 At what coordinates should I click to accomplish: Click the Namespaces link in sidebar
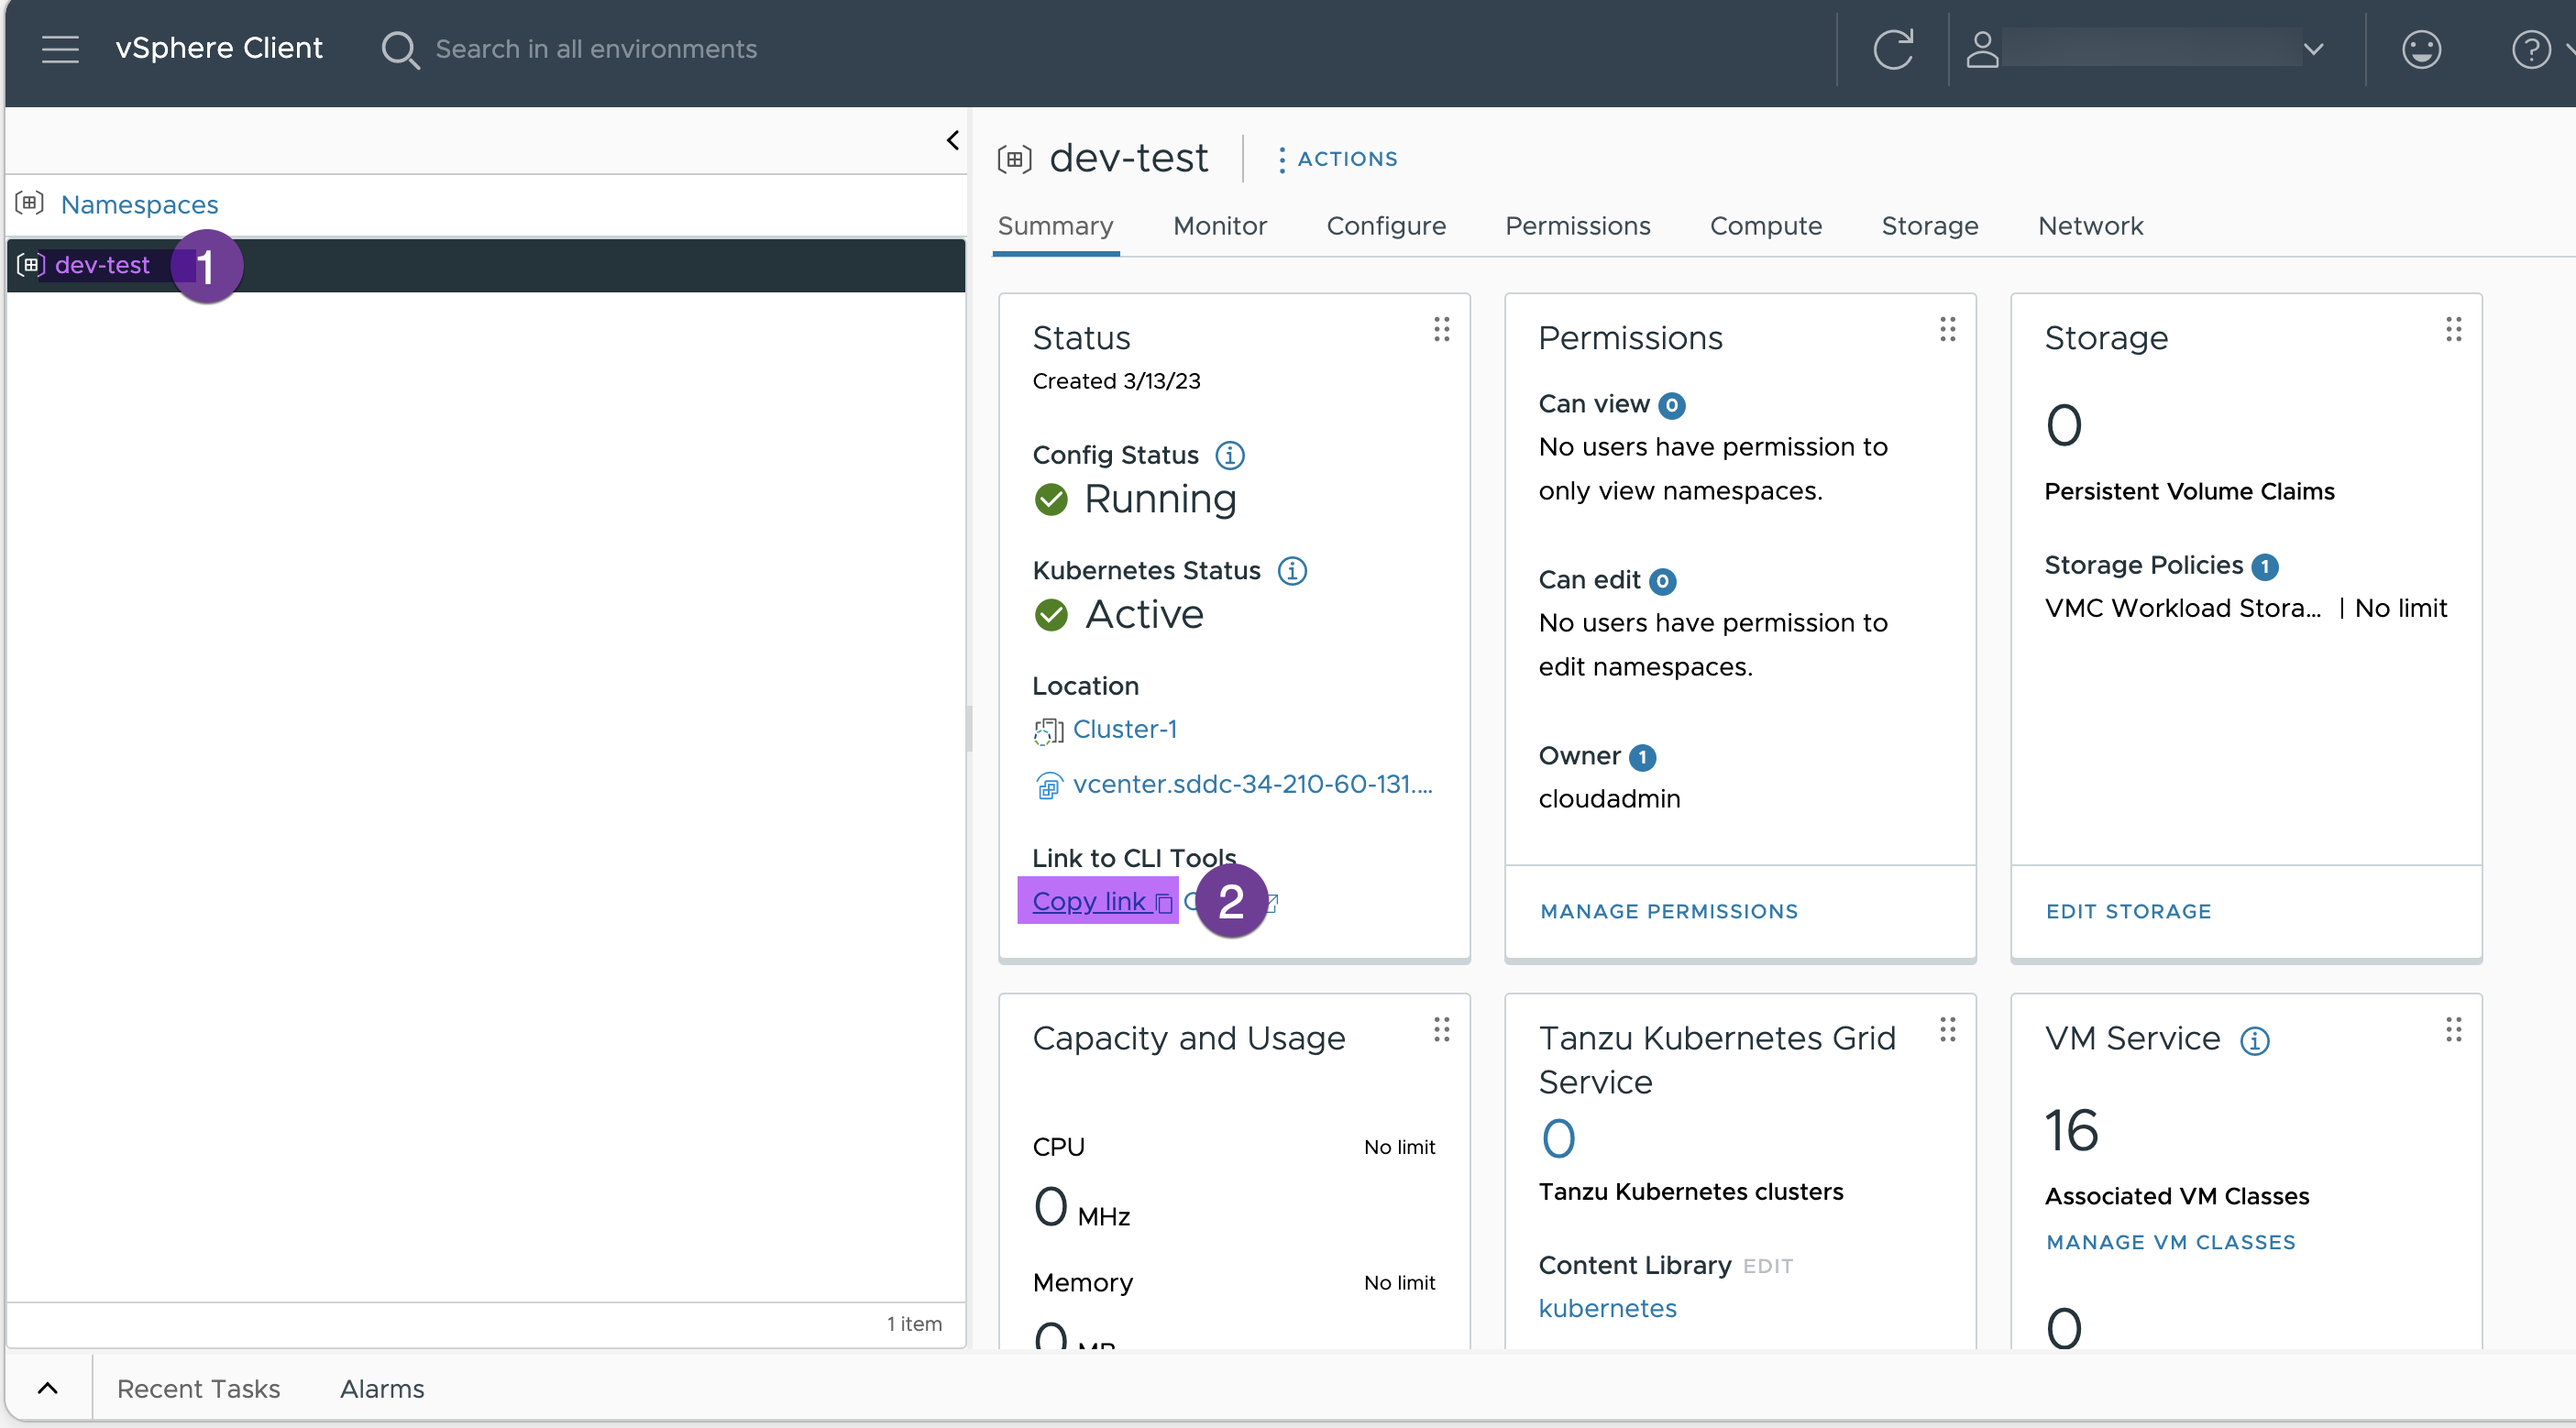click(139, 204)
